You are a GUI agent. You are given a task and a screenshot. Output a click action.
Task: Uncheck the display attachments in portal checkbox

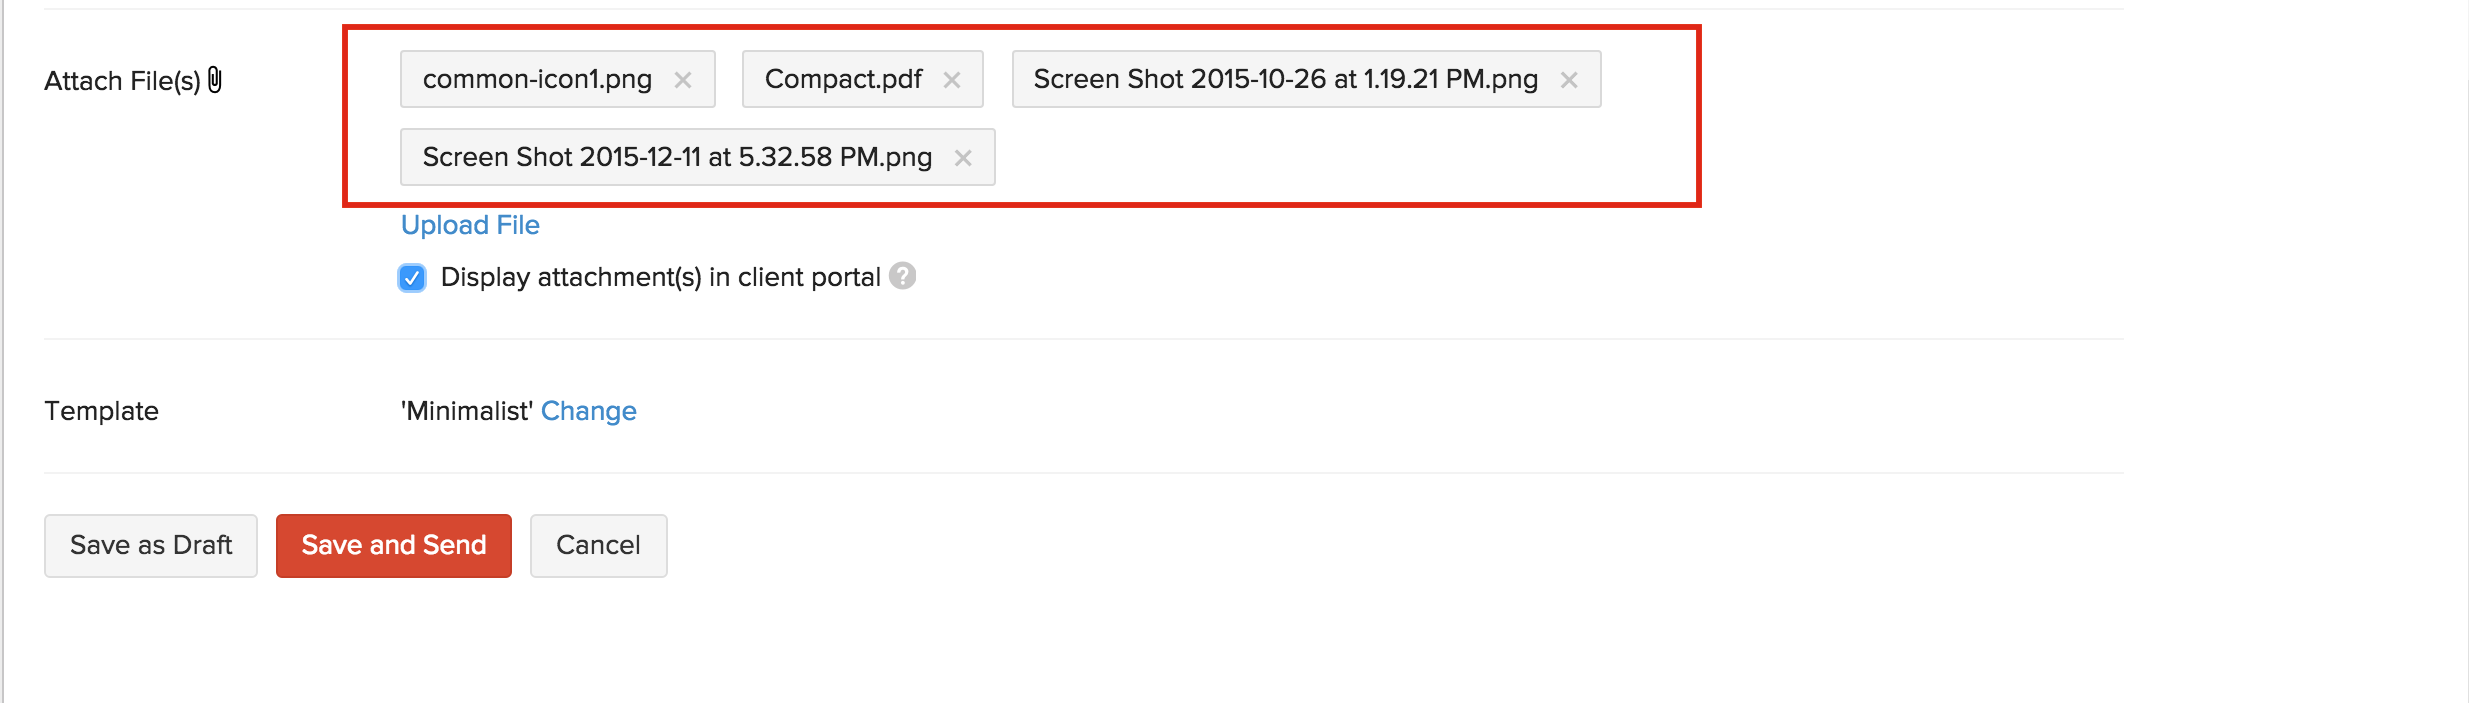click(x=412, y=278)
